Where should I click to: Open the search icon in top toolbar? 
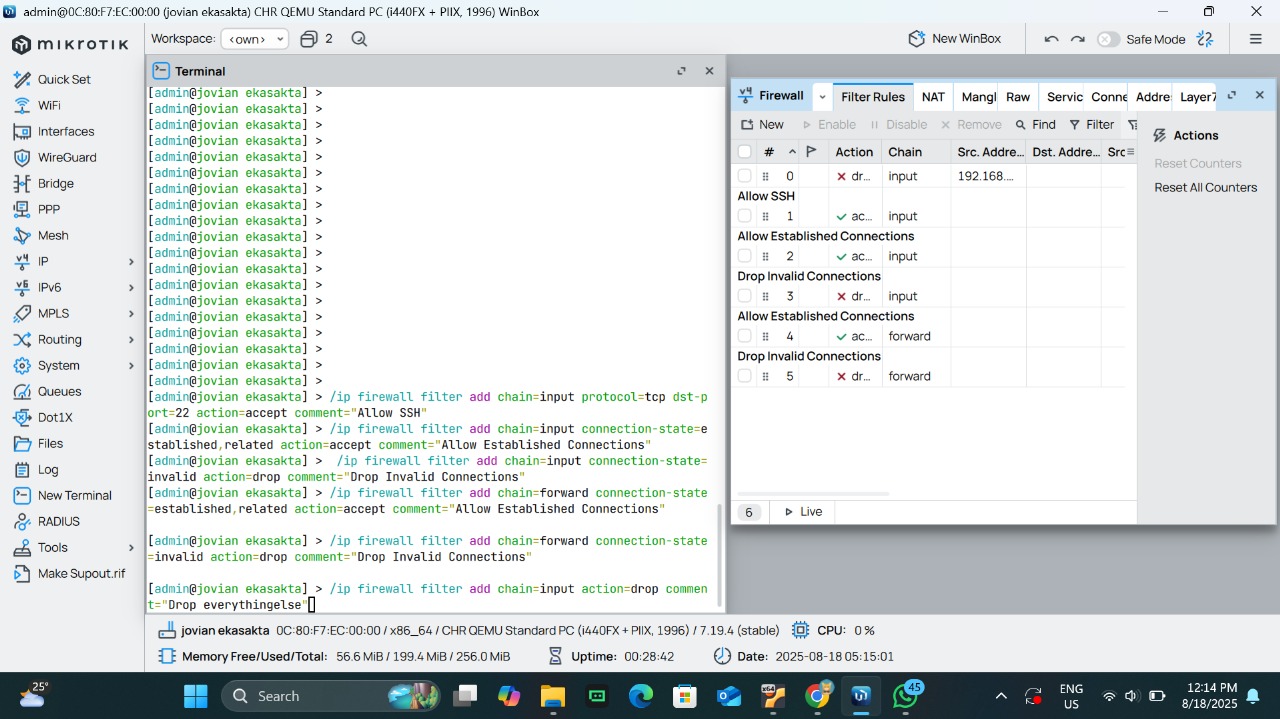[359, 39]
